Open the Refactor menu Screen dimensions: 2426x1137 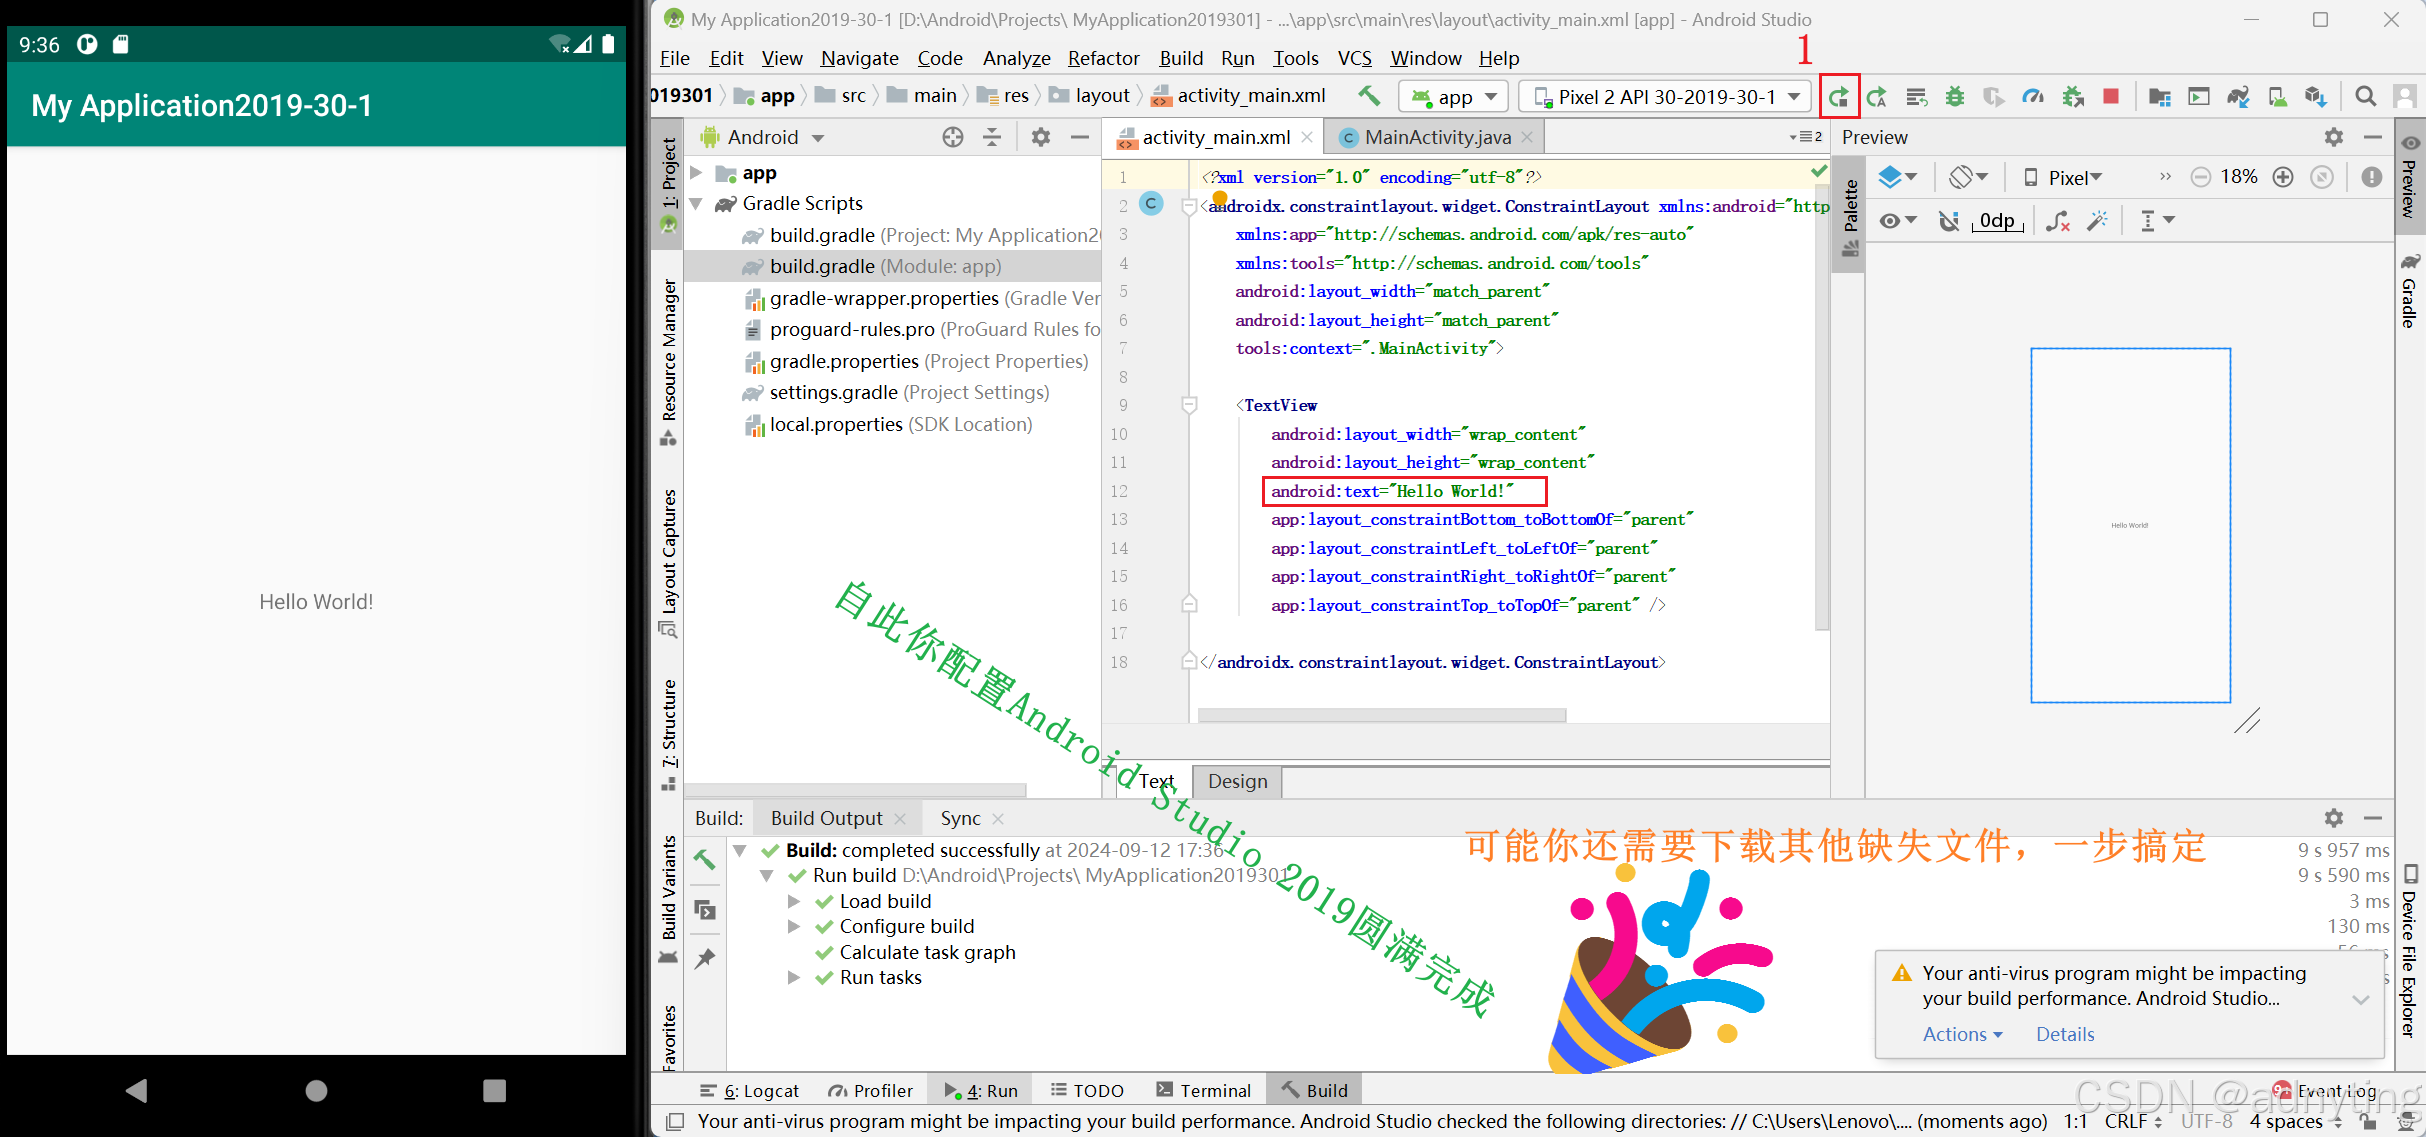point(1103,58)
